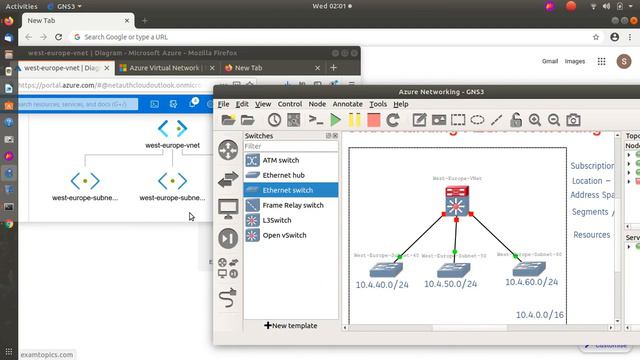Image resolution: width=640 pixels, height=360 pixels.
Task: Click the GNS3 Open project folder icon
Action: pyautogui.click(x=248, y=120)
